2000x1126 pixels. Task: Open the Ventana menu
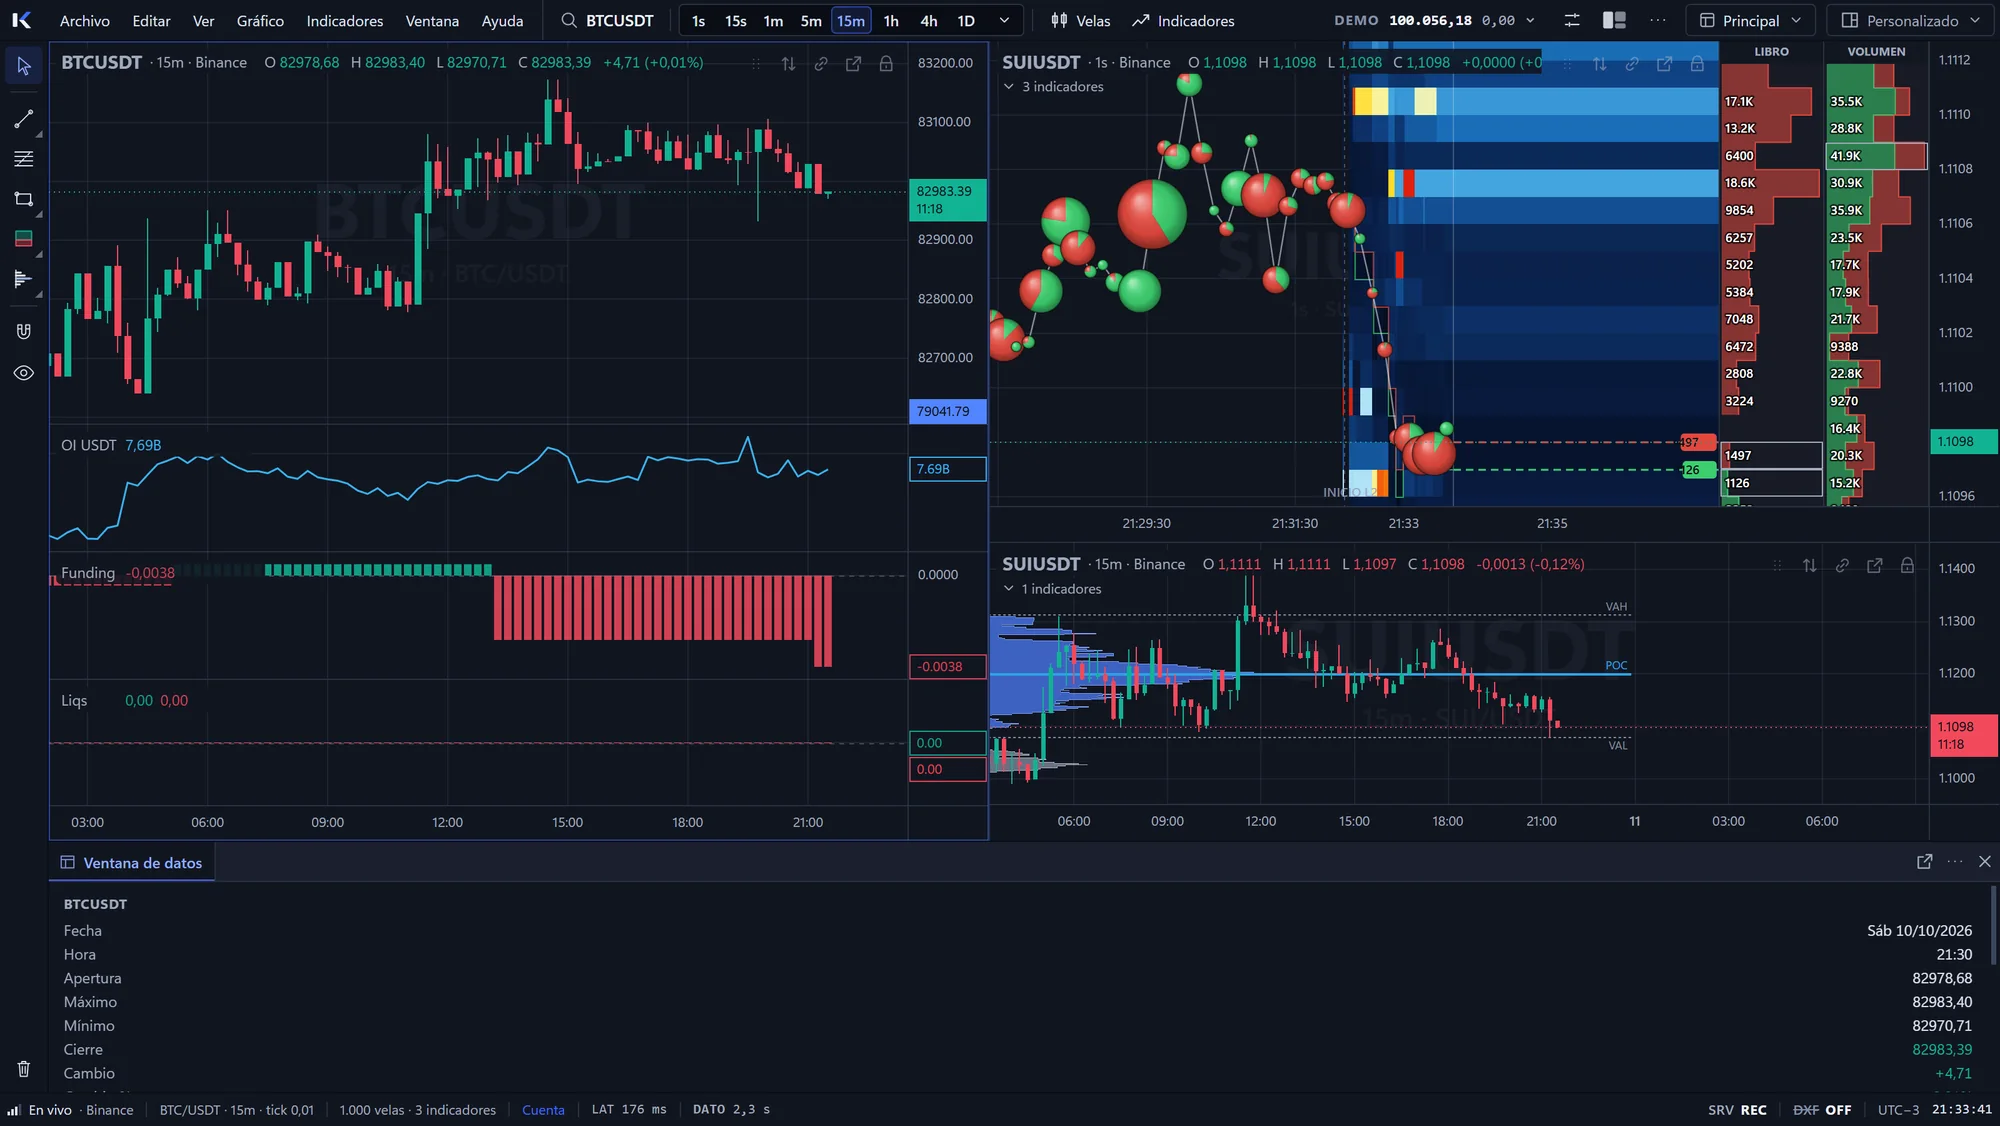(432, 20)
